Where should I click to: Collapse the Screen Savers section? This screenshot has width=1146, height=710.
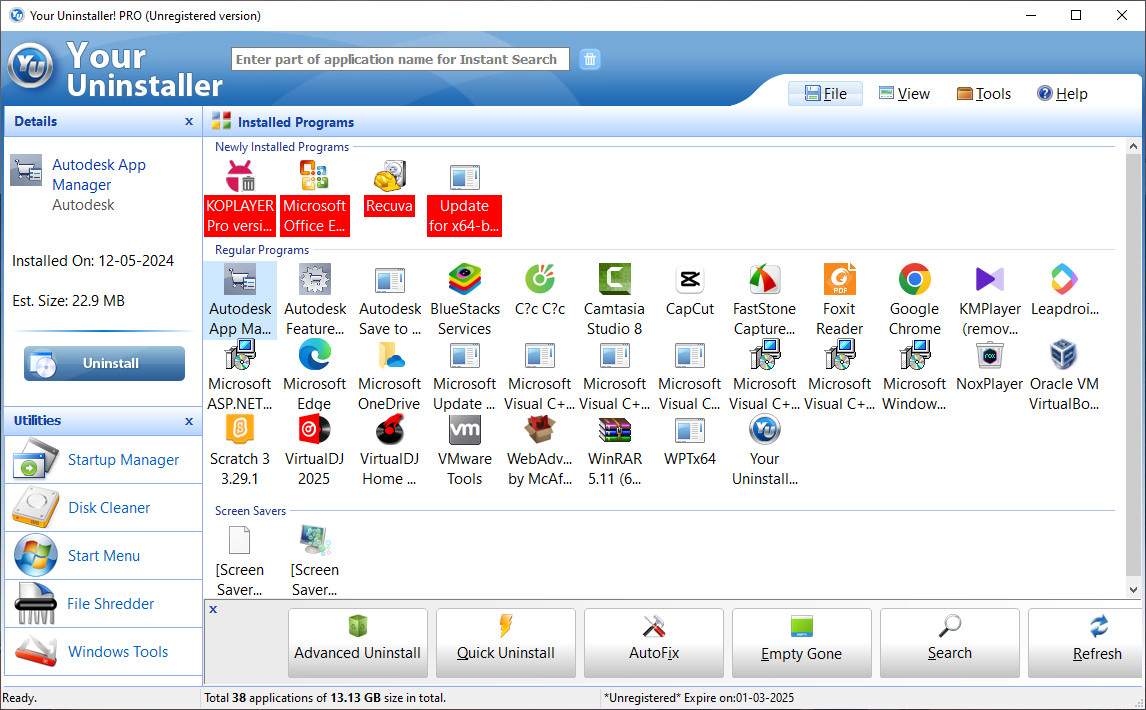(x=250, y=510)
